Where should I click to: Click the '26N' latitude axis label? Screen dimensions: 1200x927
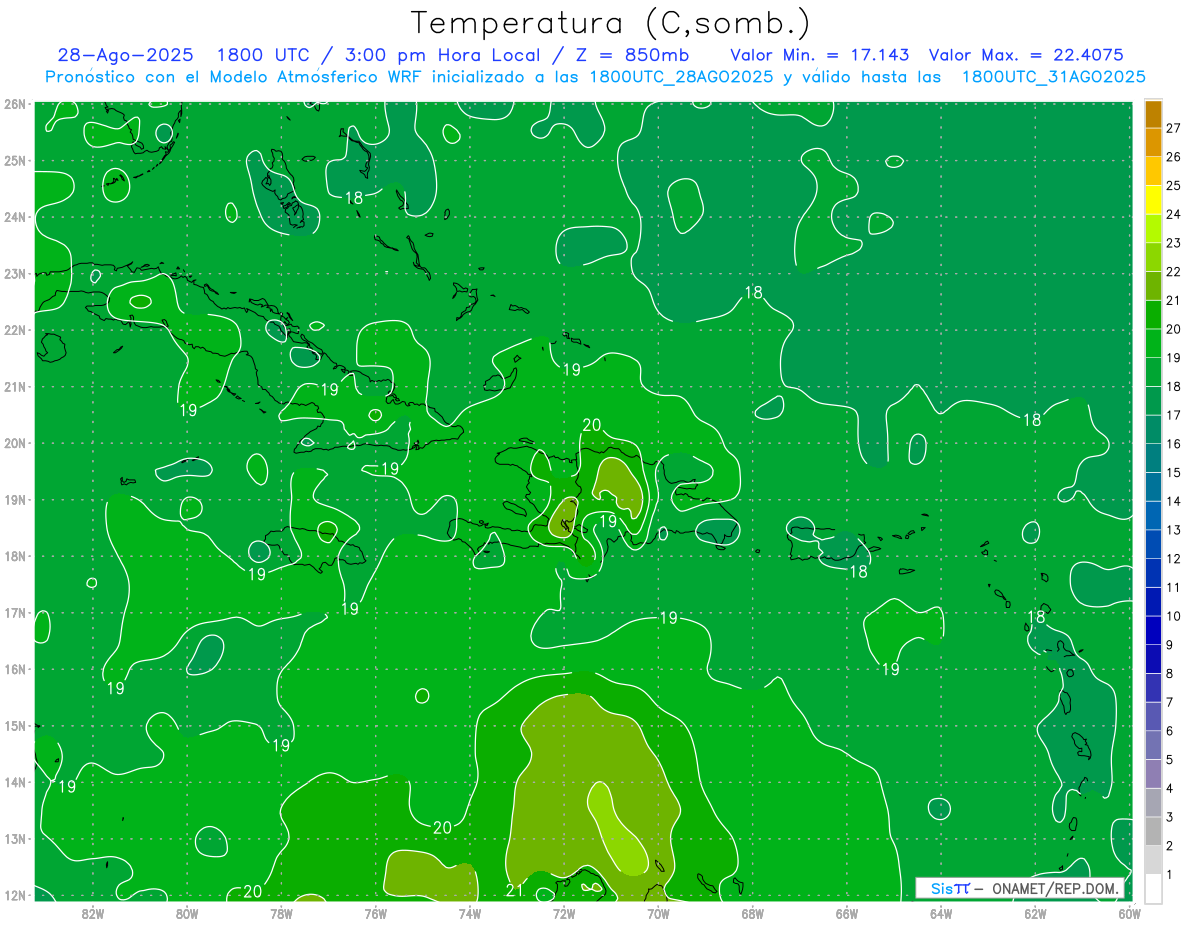(15, 104)
